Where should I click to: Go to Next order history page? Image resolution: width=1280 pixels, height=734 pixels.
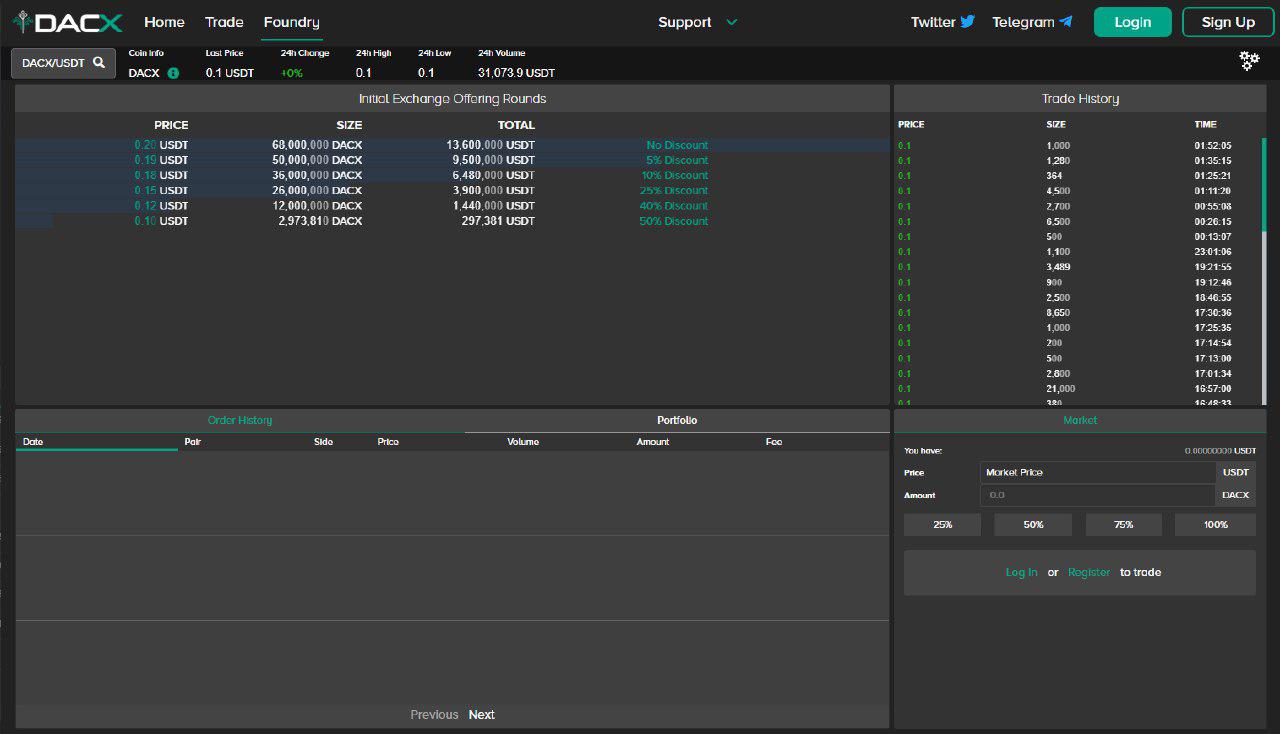click(482, 714)
